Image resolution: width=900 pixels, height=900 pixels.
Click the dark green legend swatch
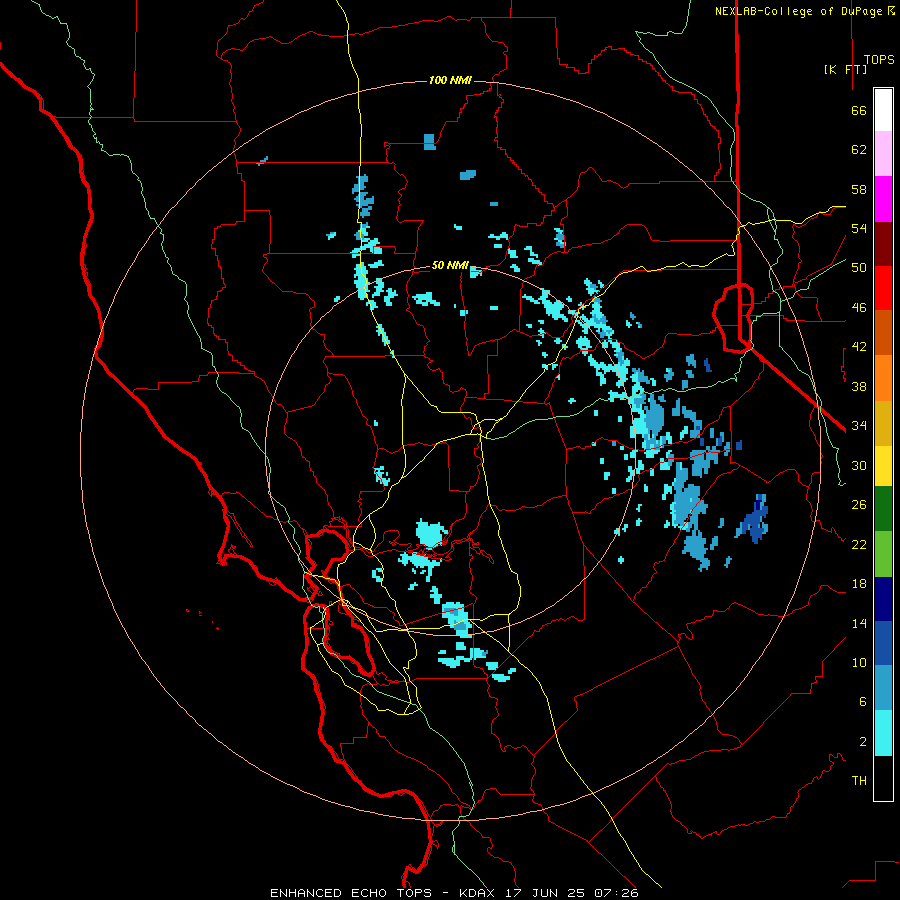pyautogui.click(x=883, y=509)
